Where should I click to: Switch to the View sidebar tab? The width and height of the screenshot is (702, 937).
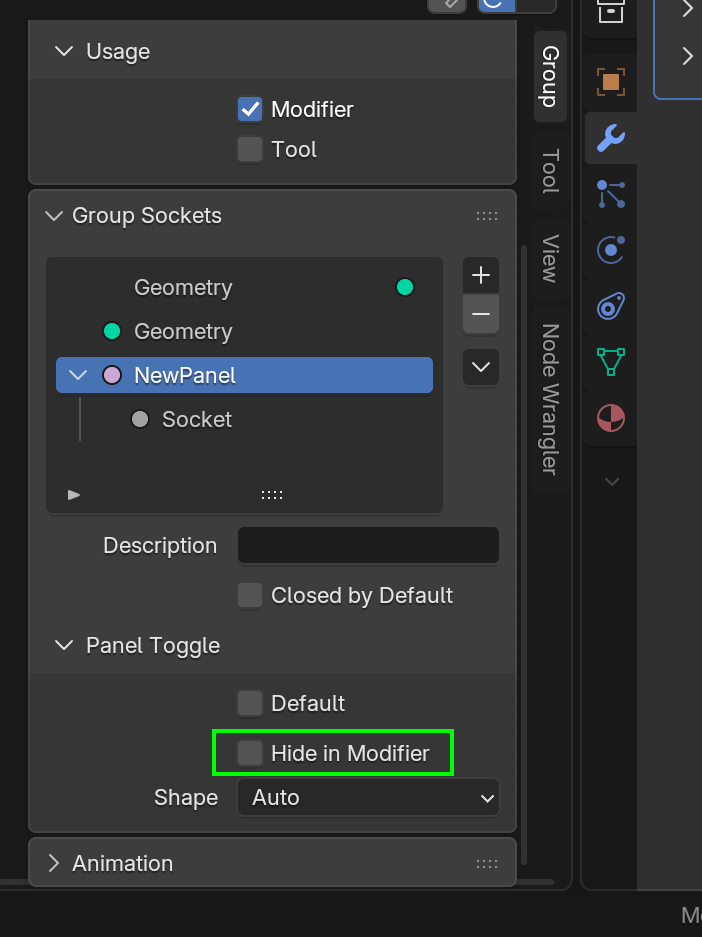(549, 258)
